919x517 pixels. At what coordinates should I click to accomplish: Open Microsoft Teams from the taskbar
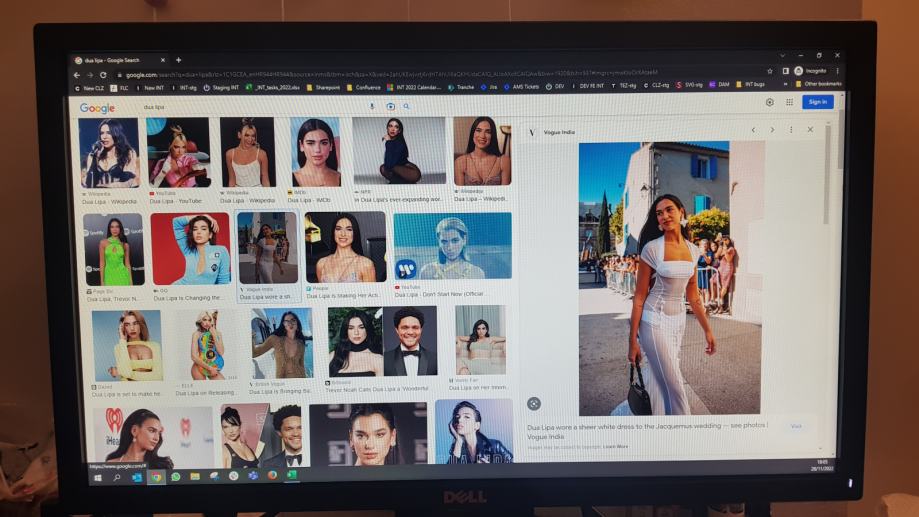click(253, 475)
